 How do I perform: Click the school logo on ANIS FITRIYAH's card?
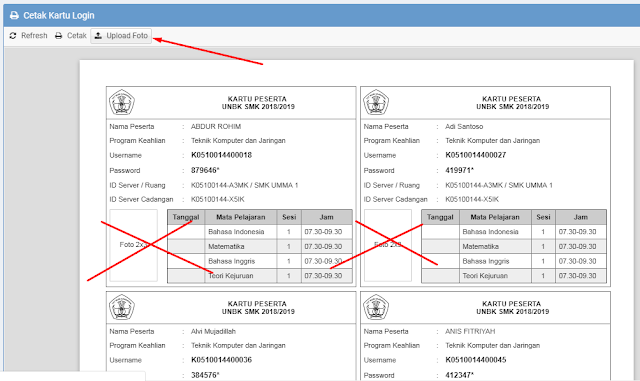coord(376,307)
